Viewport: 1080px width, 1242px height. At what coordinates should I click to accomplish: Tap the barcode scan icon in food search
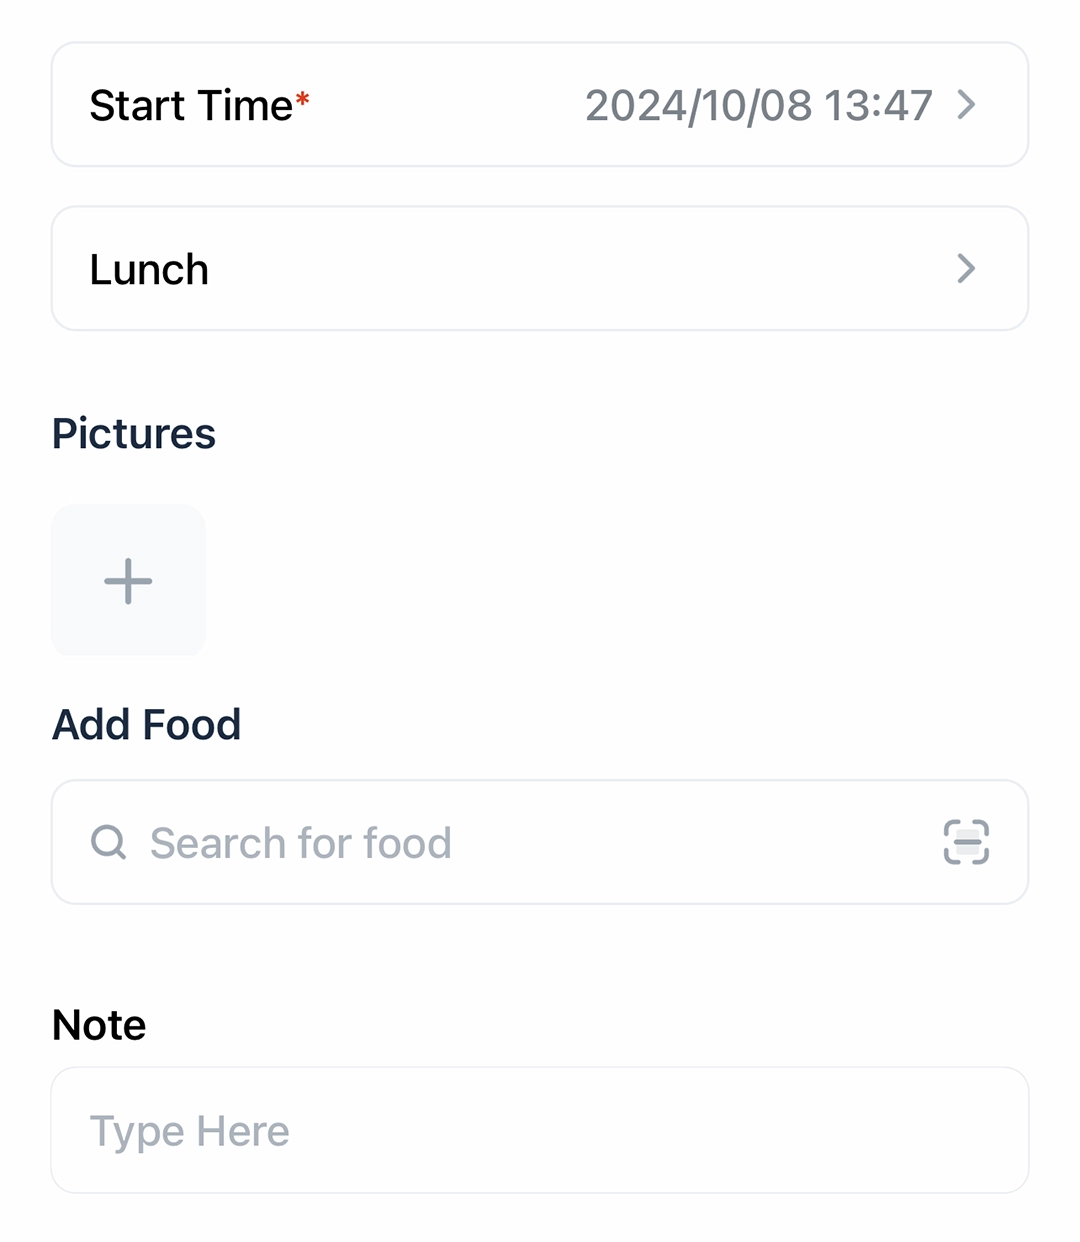(966, 842)
